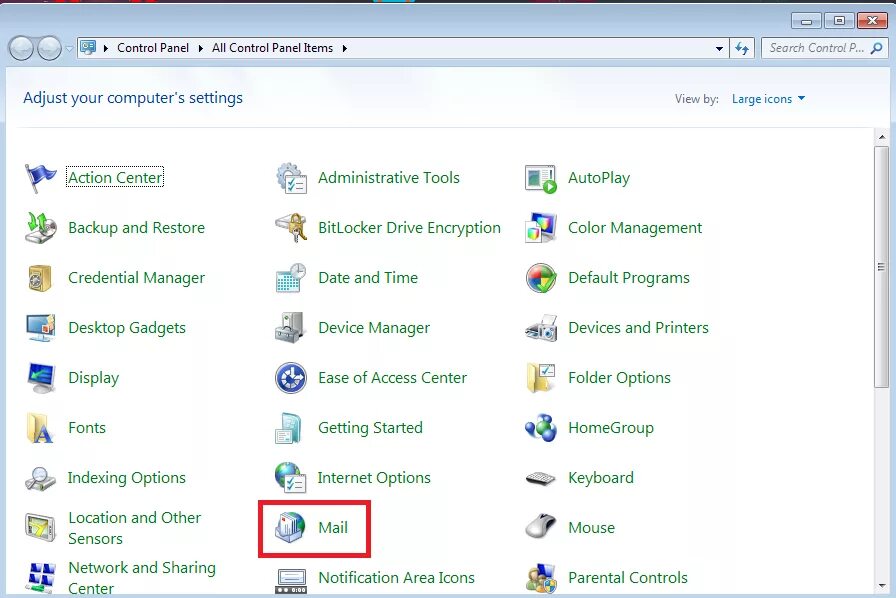Open the Parental Controls icon
896x598 pixels.
pyautogui.click(x=541, y=577)
